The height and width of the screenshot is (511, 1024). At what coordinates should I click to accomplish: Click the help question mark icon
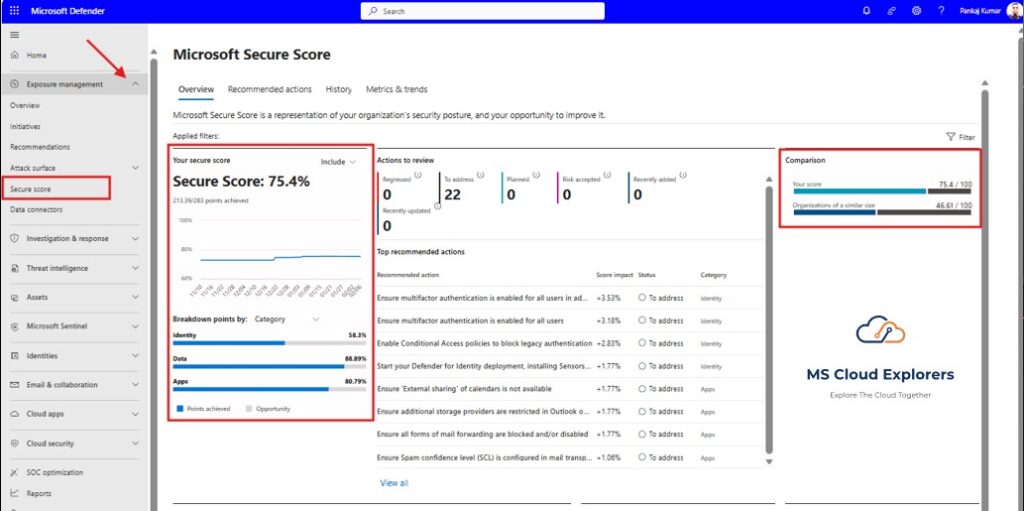941,11
